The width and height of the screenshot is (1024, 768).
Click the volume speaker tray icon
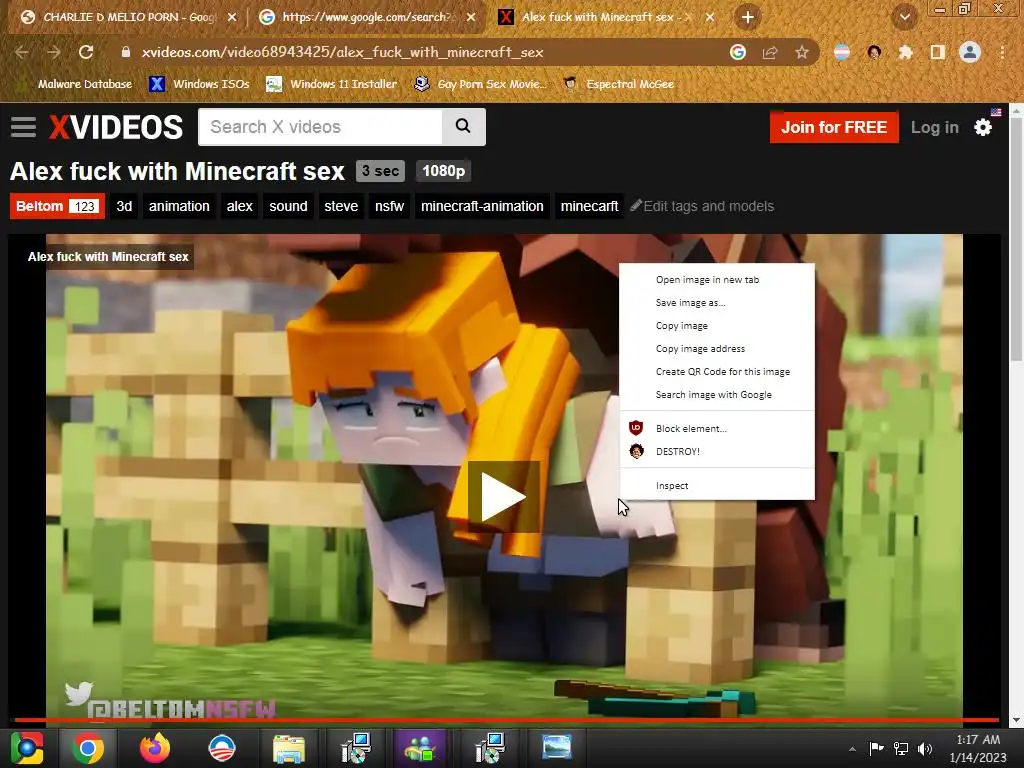click(x=925, y=748)
